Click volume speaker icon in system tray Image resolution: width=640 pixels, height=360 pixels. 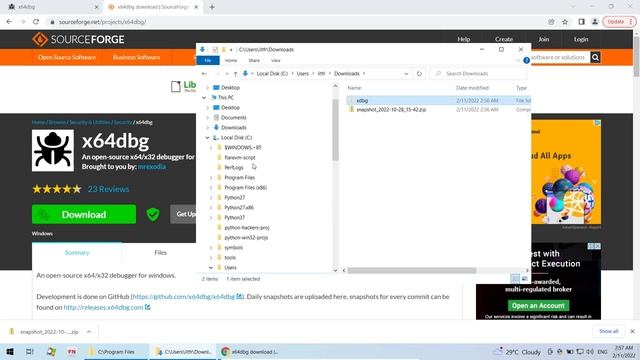click(x=590, y=351)
